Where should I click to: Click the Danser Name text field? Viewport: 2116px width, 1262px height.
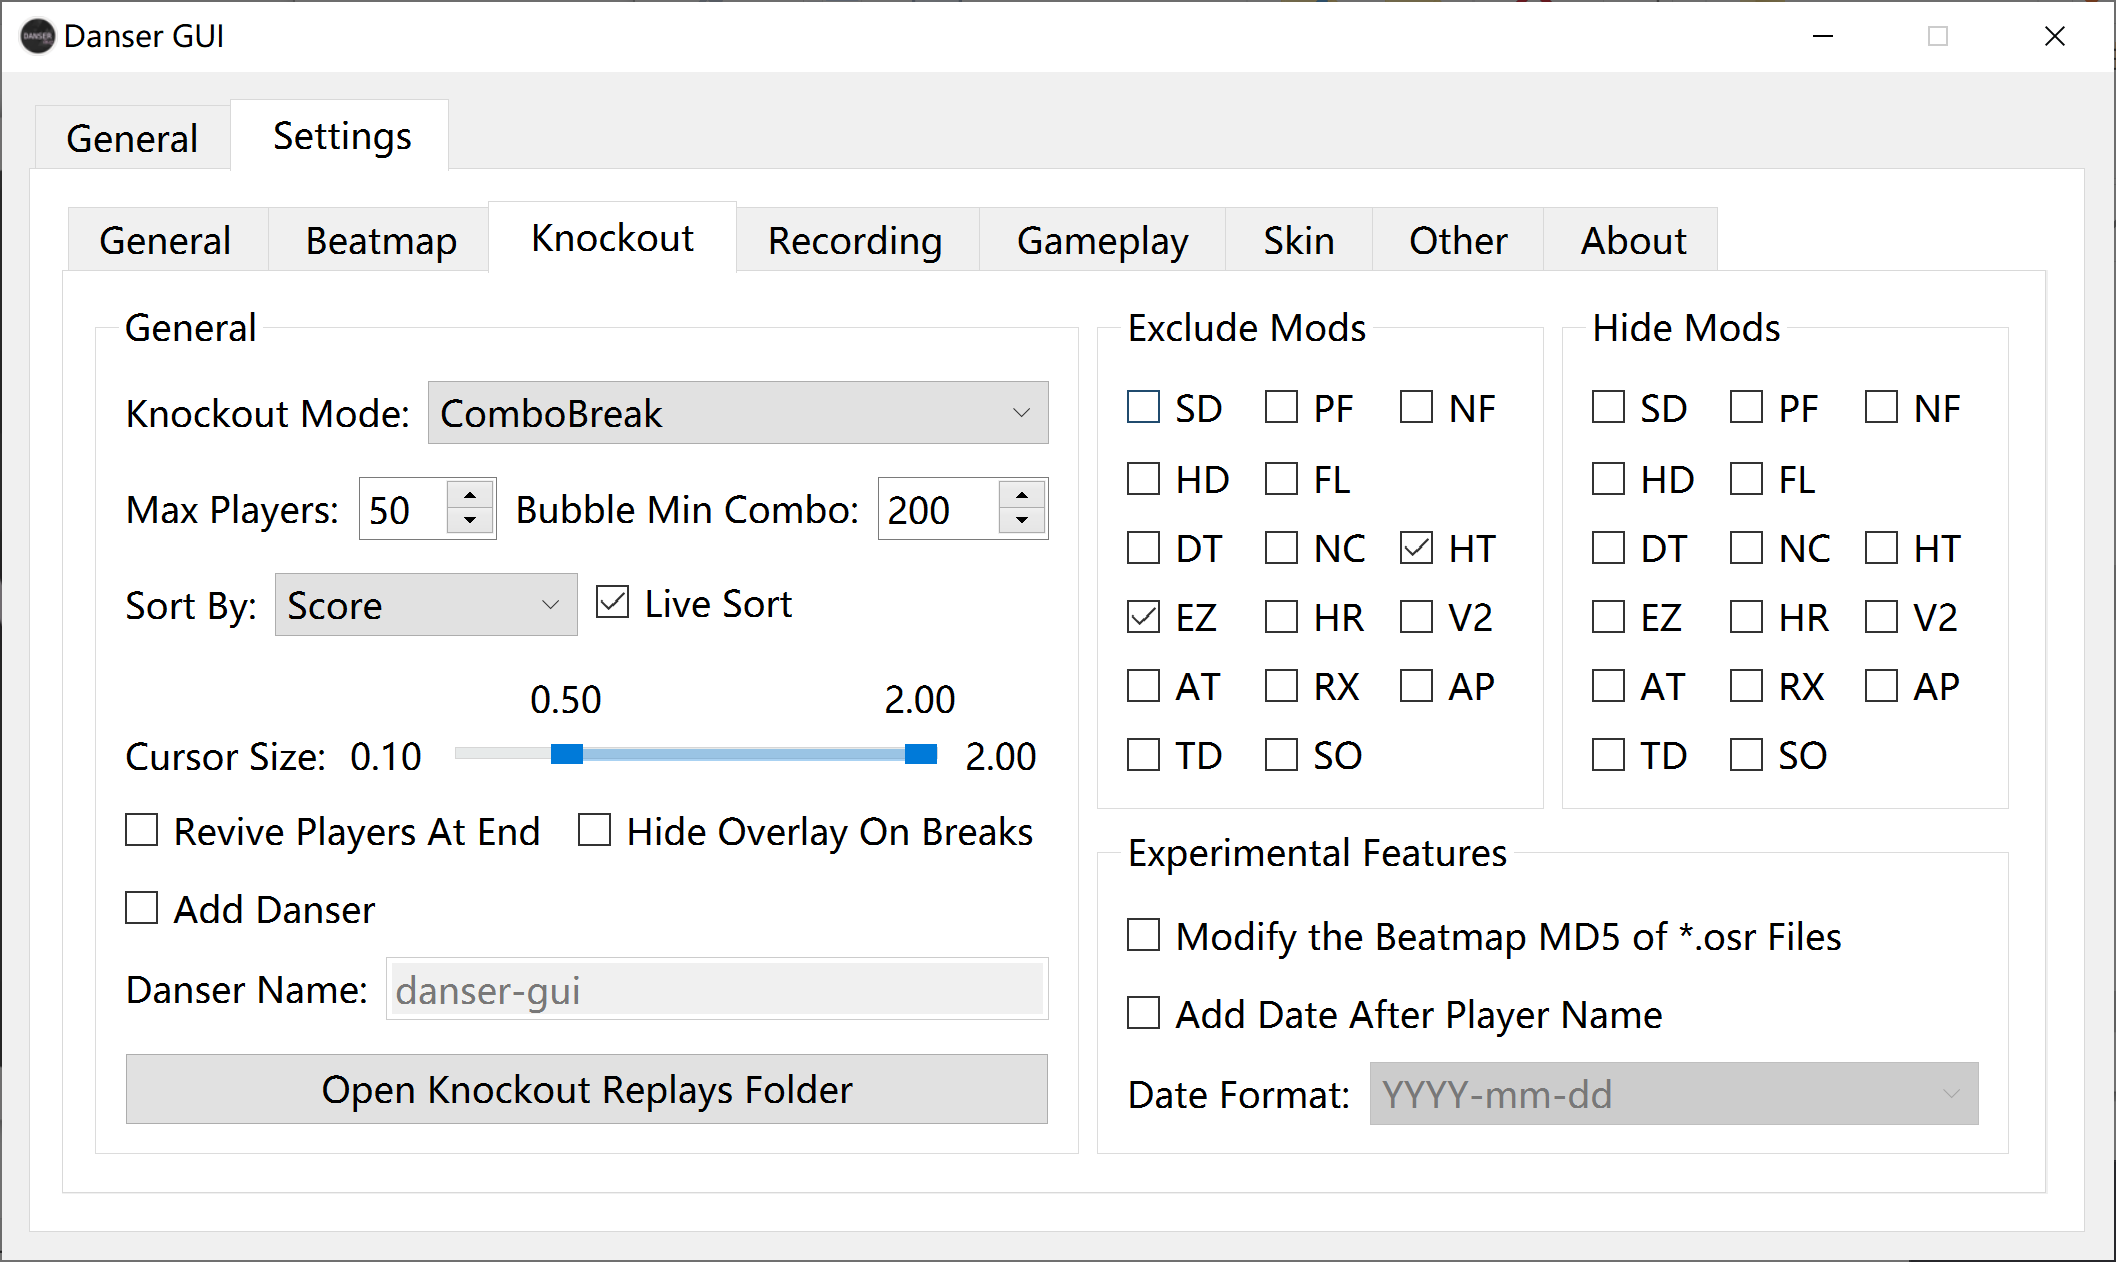coord(716,990)
